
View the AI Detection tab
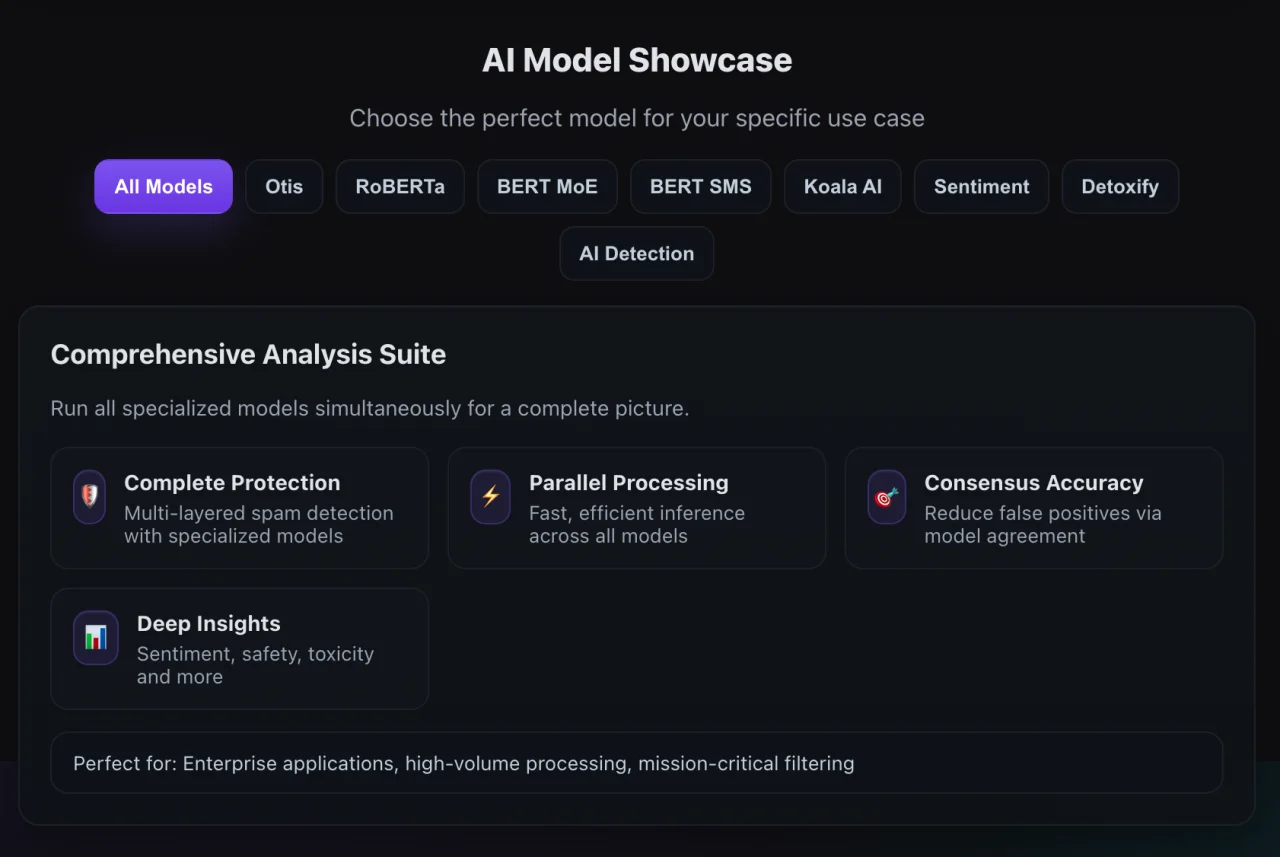636,254
